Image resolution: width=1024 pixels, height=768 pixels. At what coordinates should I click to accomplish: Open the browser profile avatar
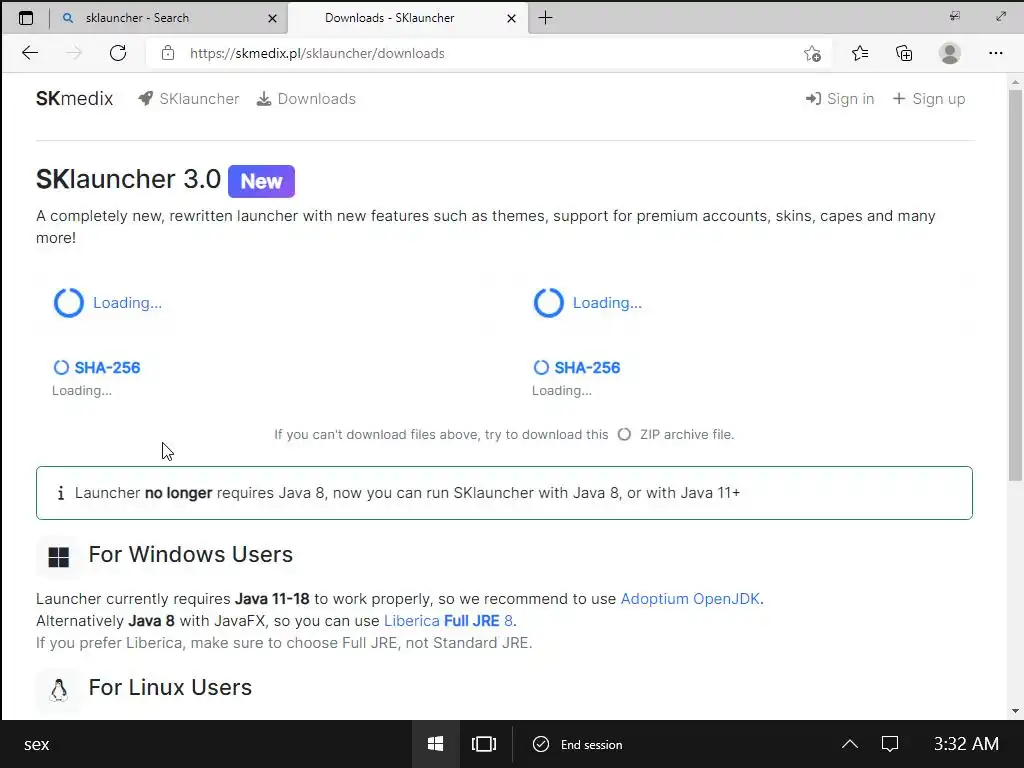950,53
